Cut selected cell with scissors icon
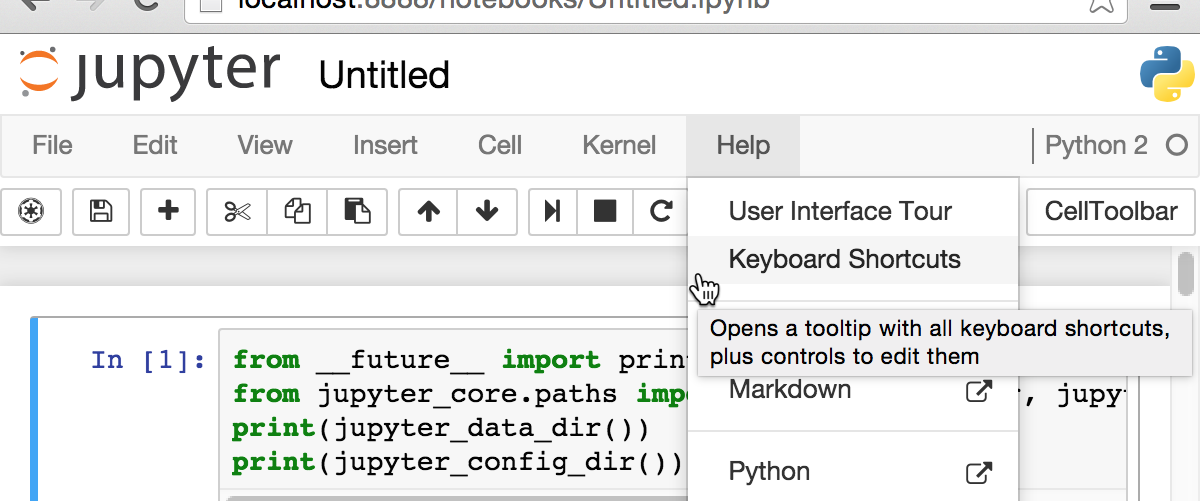Screen dimensions: 1200x501 [236, 211]
